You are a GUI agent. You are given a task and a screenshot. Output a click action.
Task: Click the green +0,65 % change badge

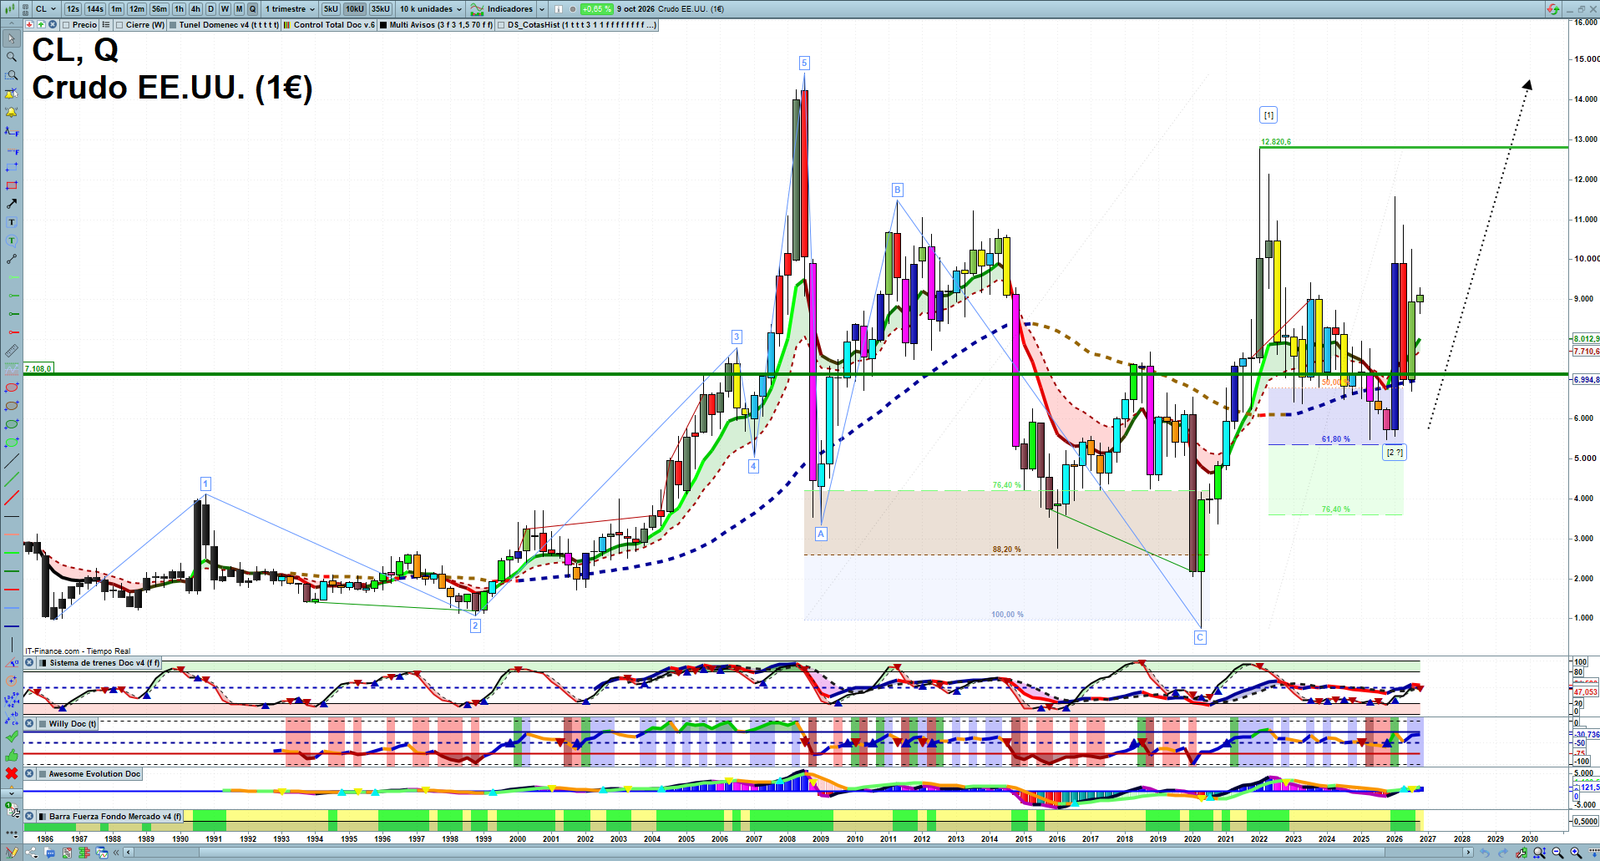(597, 9)
